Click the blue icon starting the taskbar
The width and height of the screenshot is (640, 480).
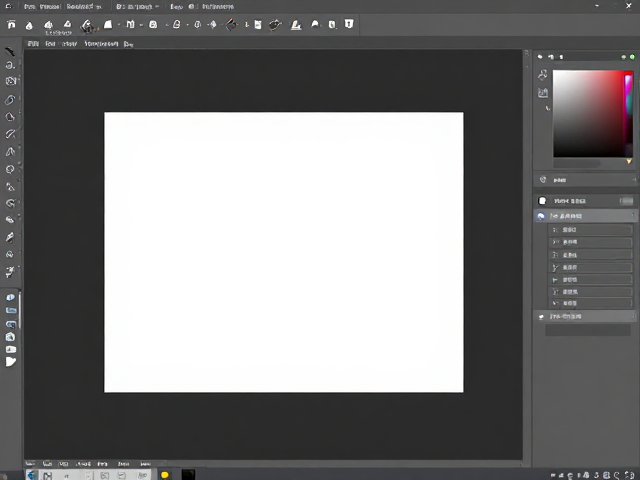31,475
